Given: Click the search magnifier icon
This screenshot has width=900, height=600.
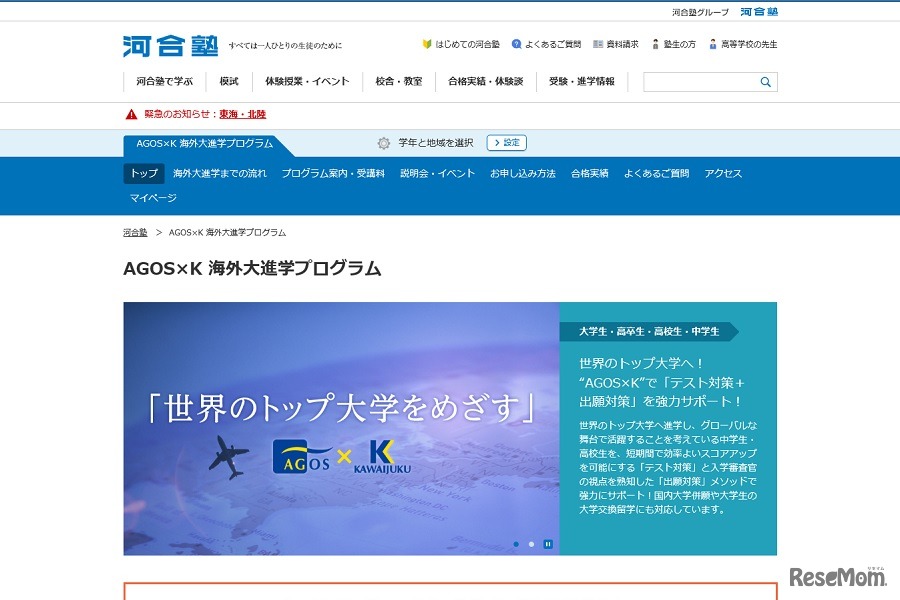Looking at the screenshot, I should pos(767,81).
